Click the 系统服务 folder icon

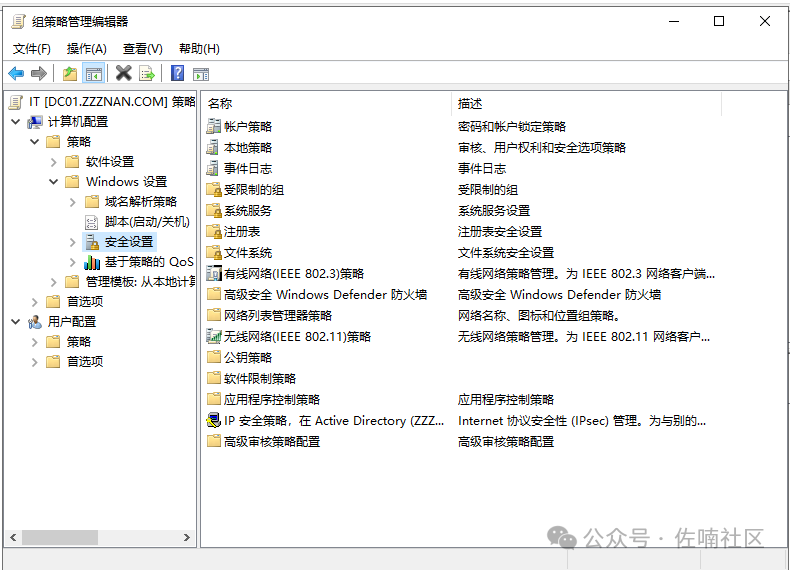(214, 210)
